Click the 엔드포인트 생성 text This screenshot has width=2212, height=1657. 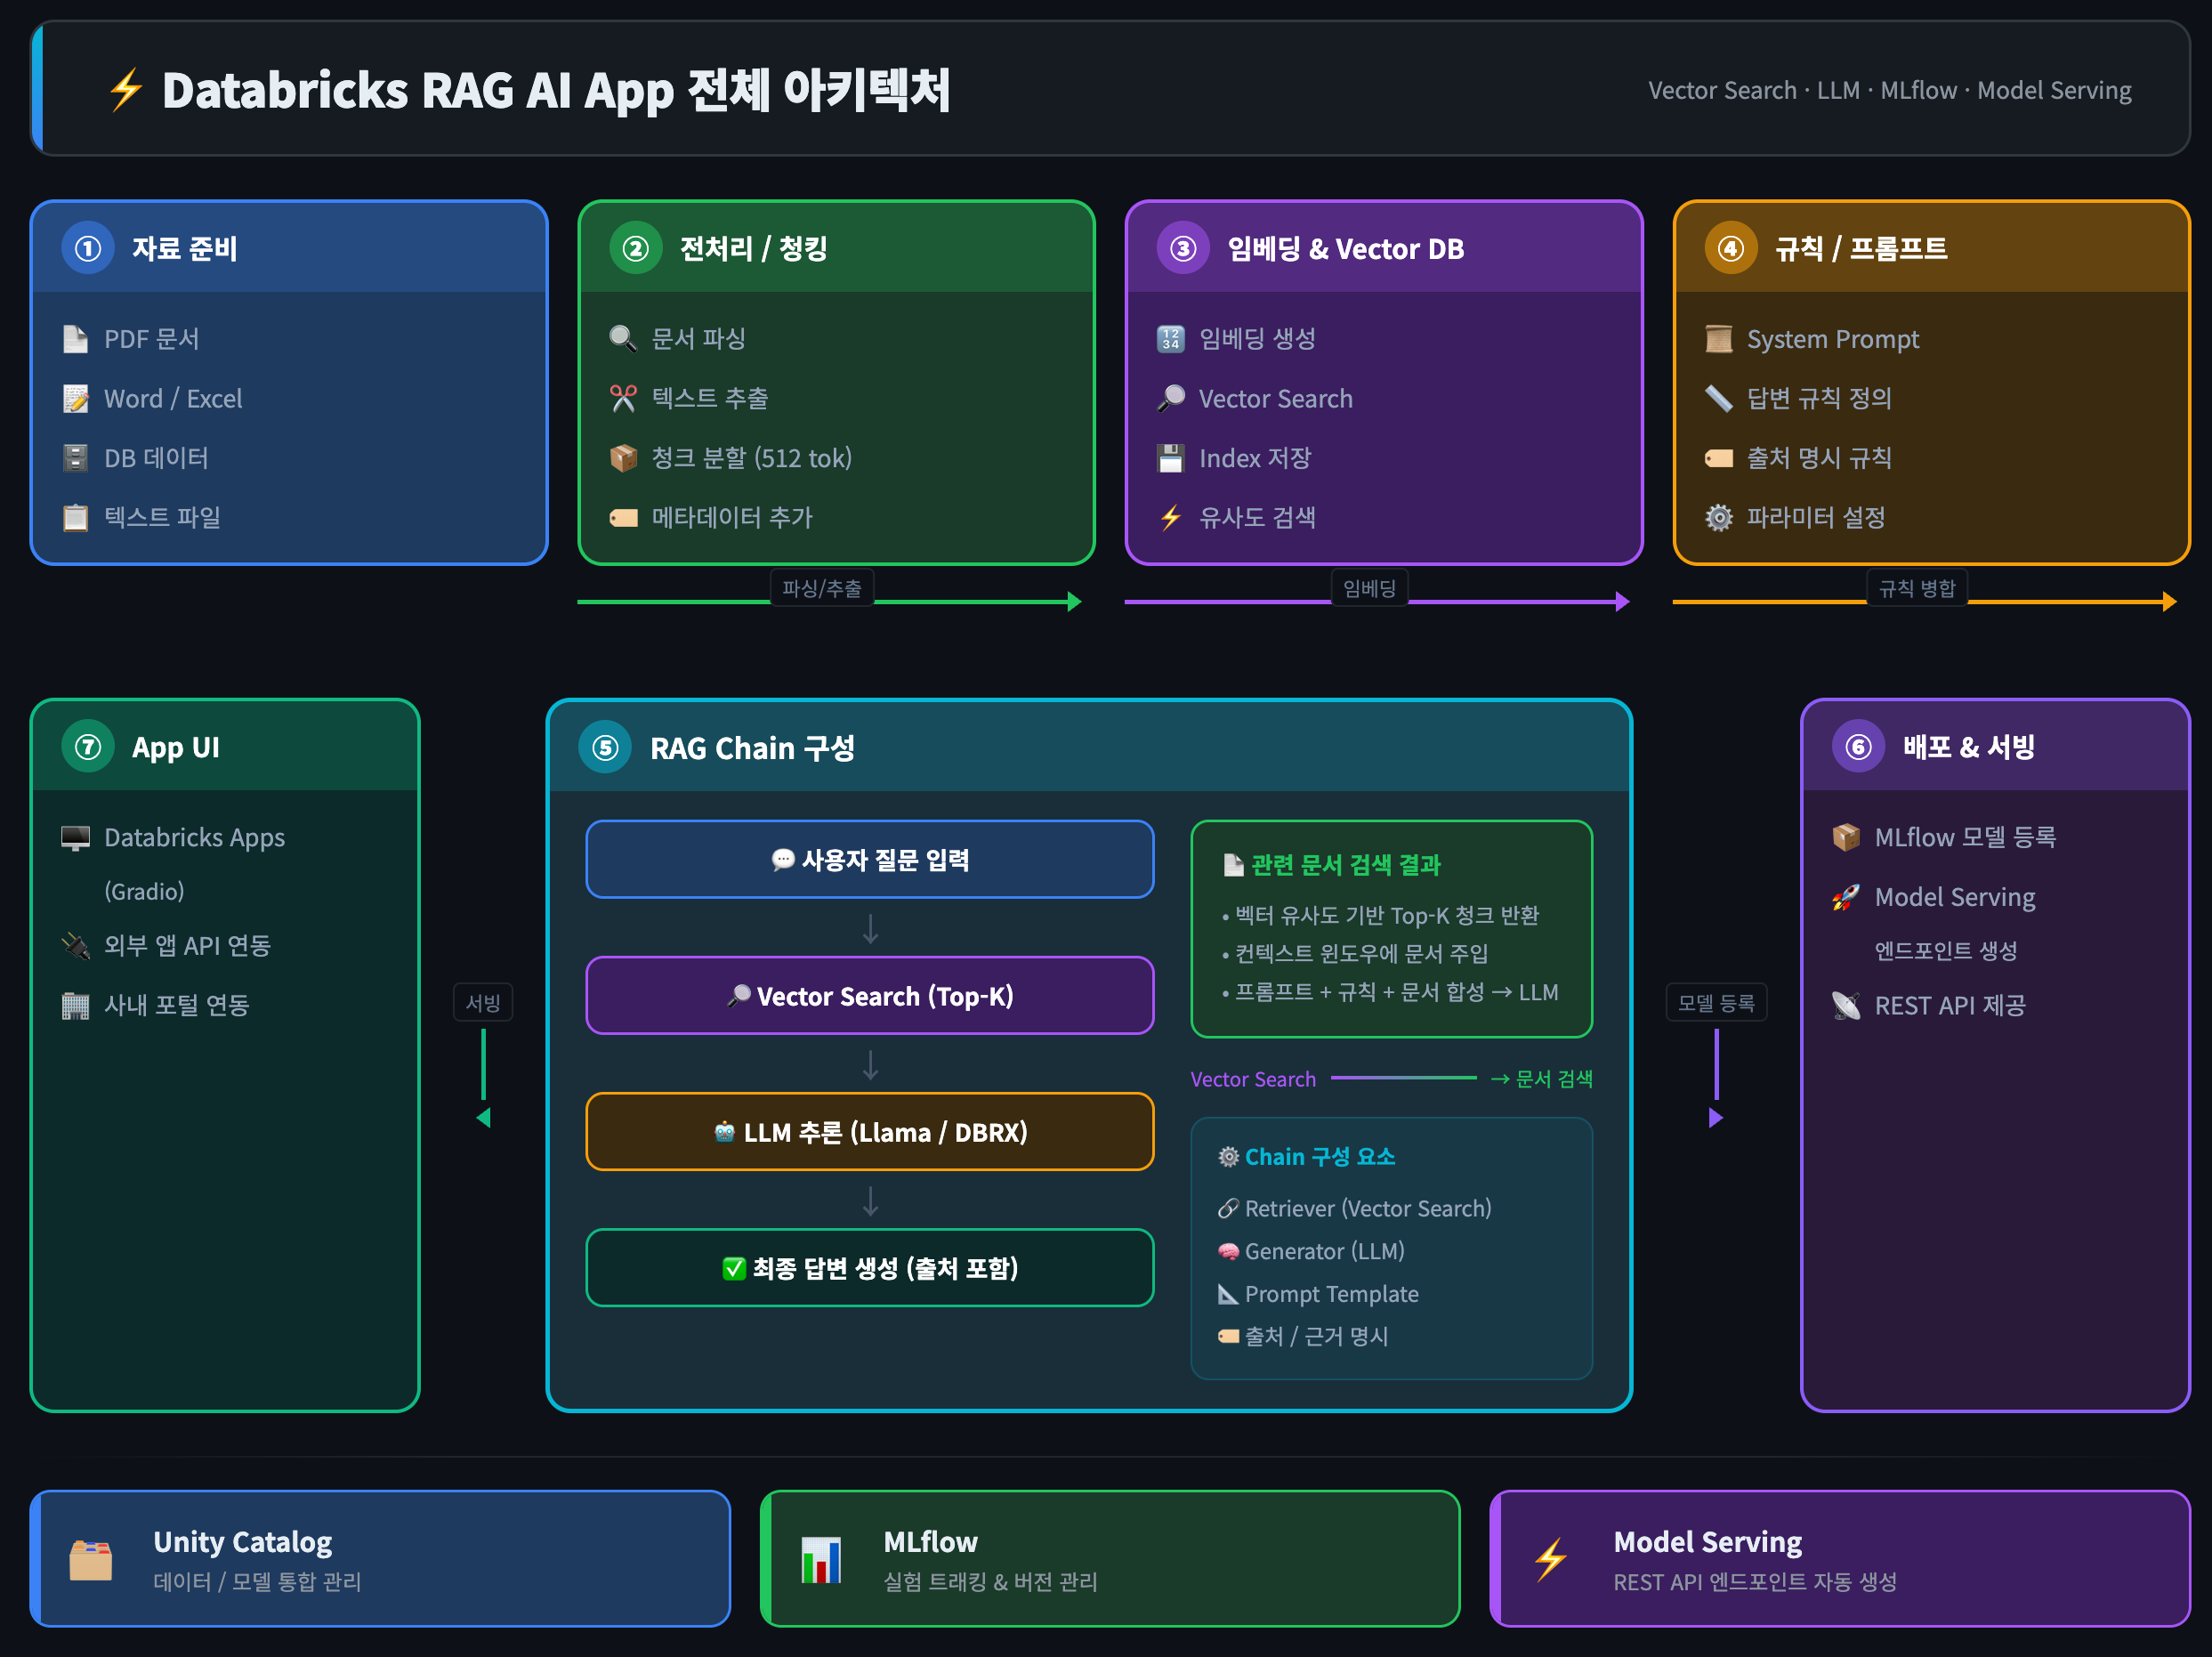(1945, 951)
